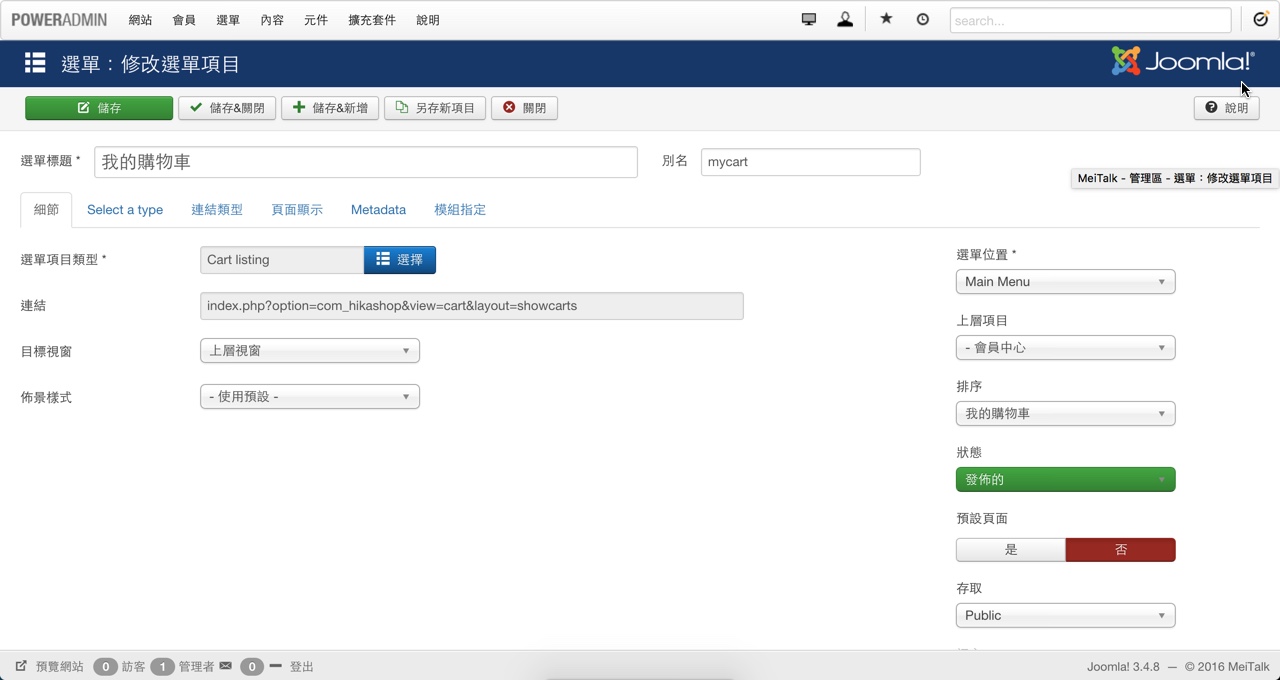Click into the 選單標題 text field
The height and width of the screenshot is (680, 1280).
[x=366, y=162]
